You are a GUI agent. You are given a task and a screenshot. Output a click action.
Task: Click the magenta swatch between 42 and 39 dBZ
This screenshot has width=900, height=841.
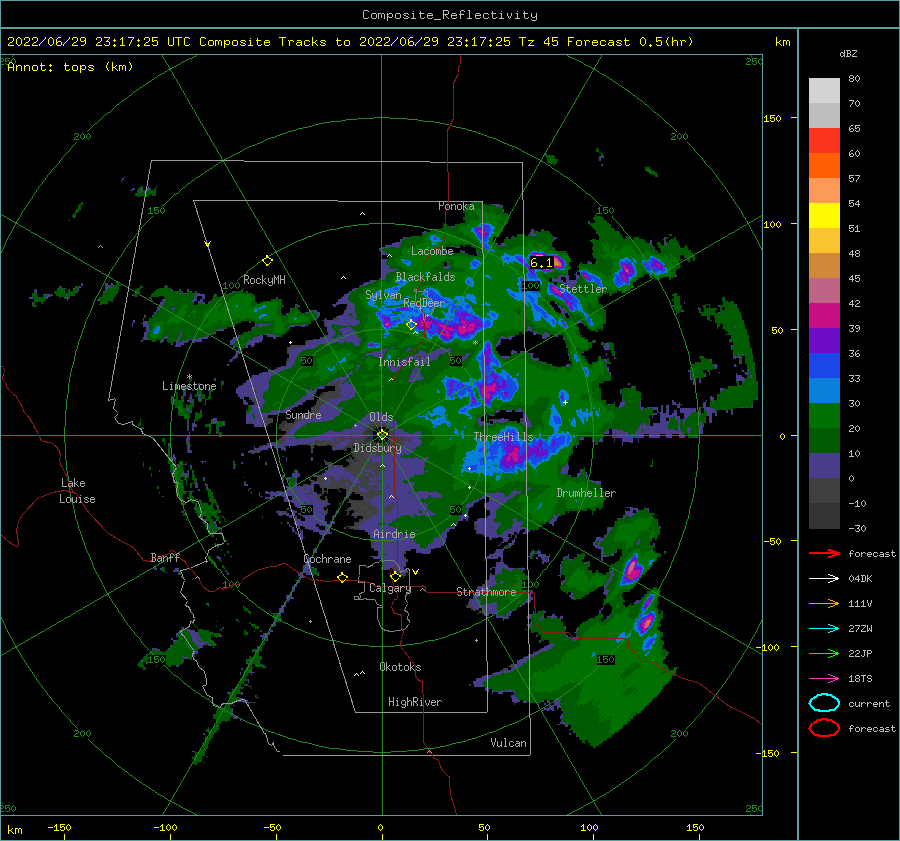(824, 316)
